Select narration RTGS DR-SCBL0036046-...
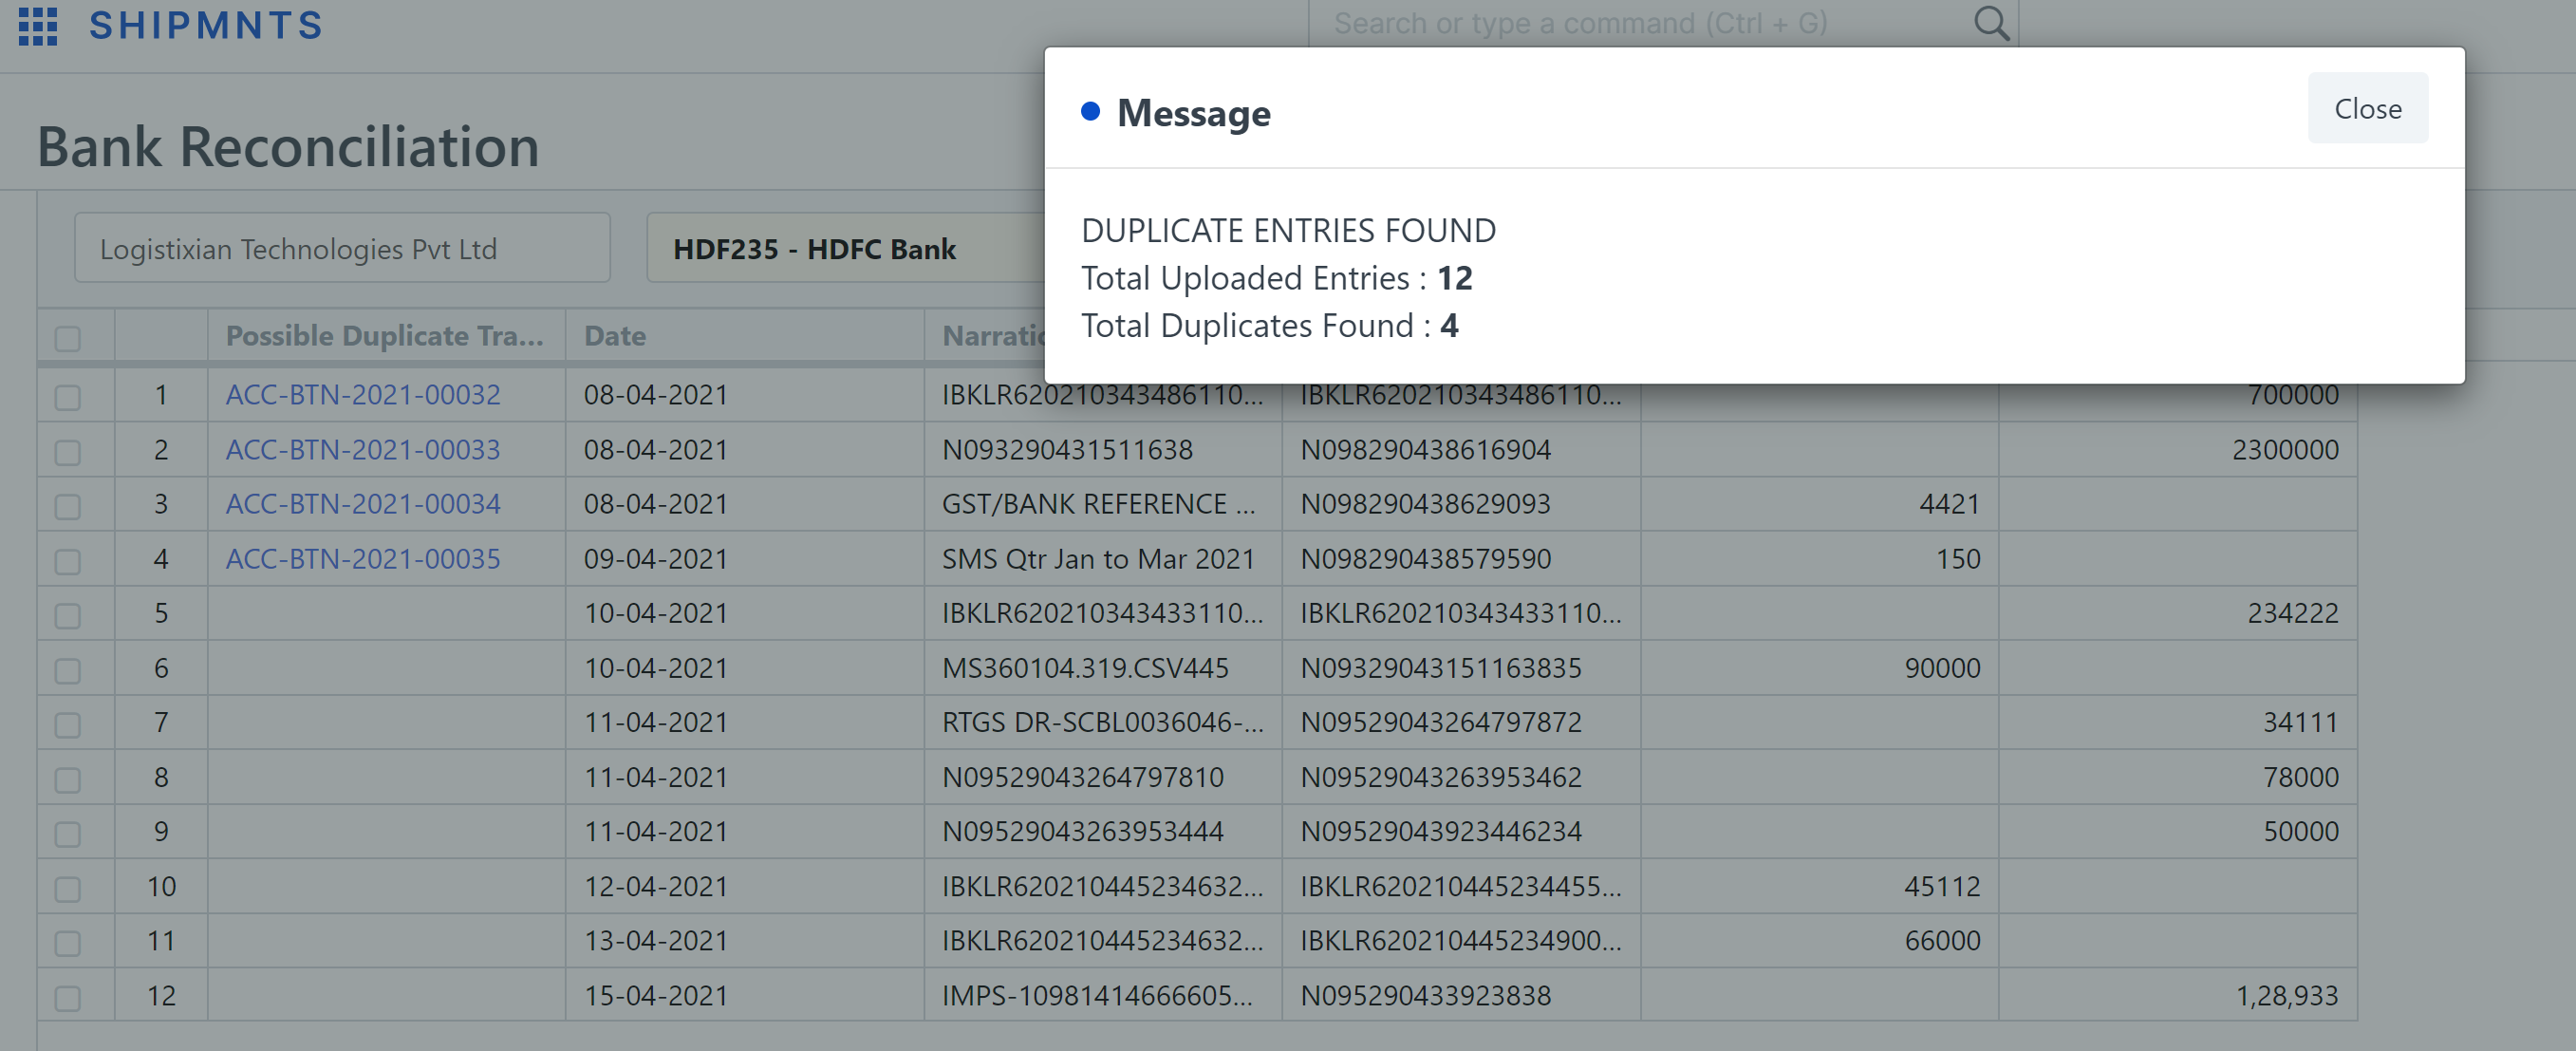 click(1103, 721)
